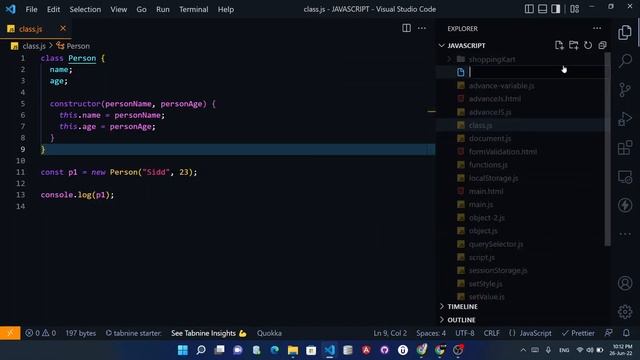Open querySelector.js in Explorer
640x360 pixels.
[x=496, y=244]
